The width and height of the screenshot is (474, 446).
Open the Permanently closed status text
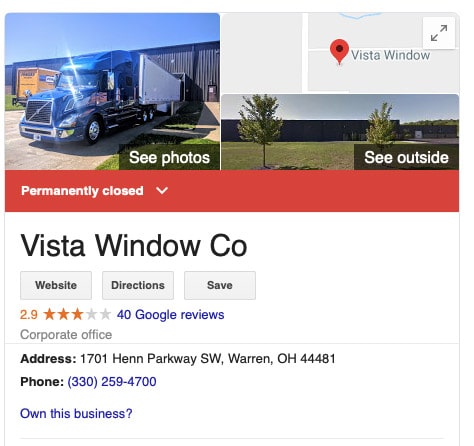pos(82,191)
